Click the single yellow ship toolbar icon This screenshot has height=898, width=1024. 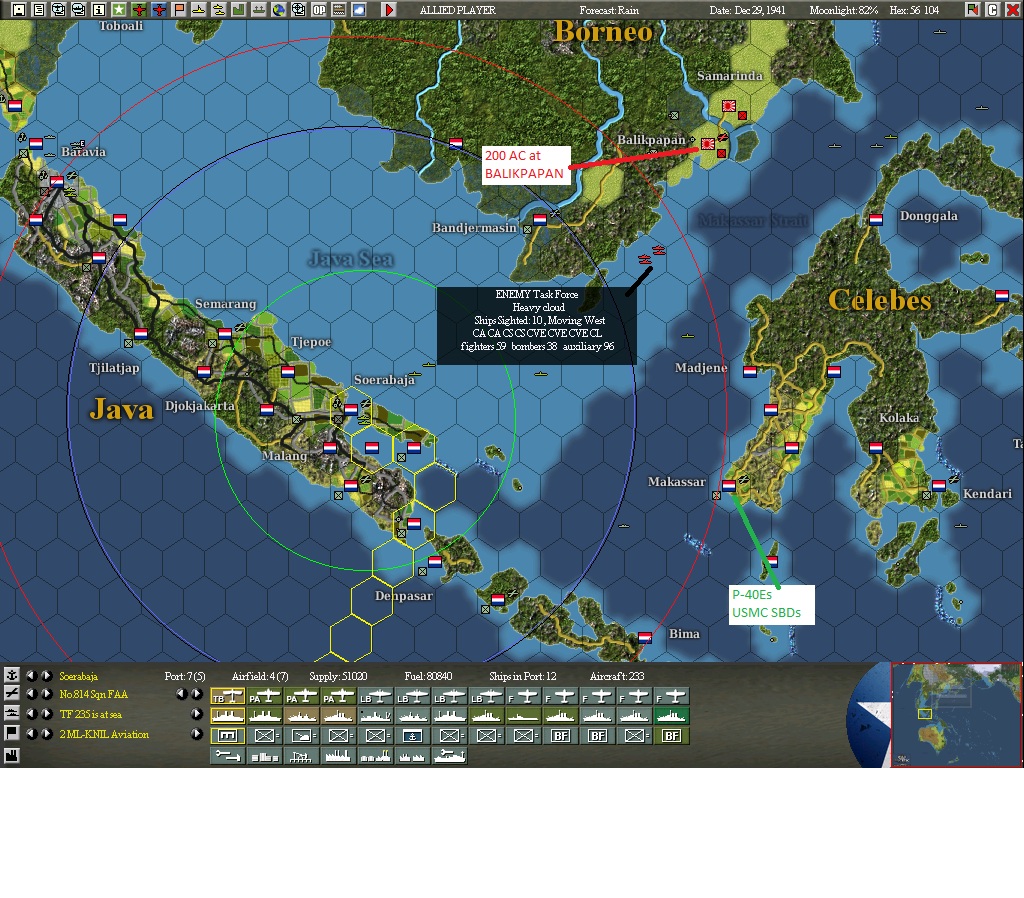(199, 10)
